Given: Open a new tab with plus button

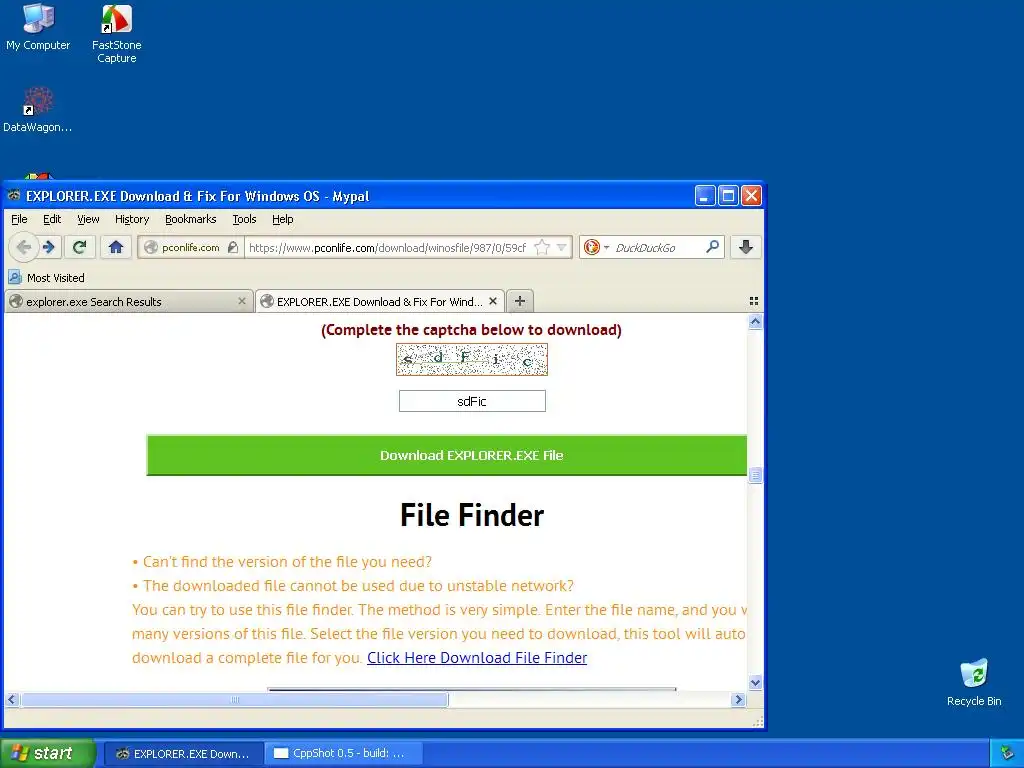Looking at the screenshot, I should click(520, 301).
